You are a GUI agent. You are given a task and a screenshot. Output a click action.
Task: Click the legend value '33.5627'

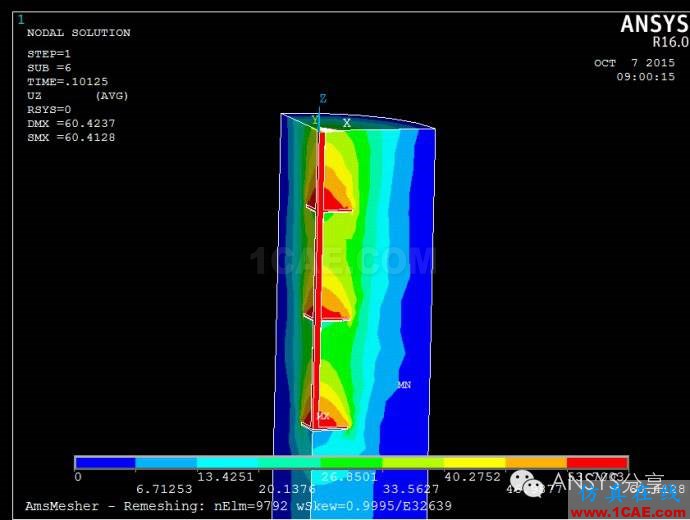click(x=411, y=489)
